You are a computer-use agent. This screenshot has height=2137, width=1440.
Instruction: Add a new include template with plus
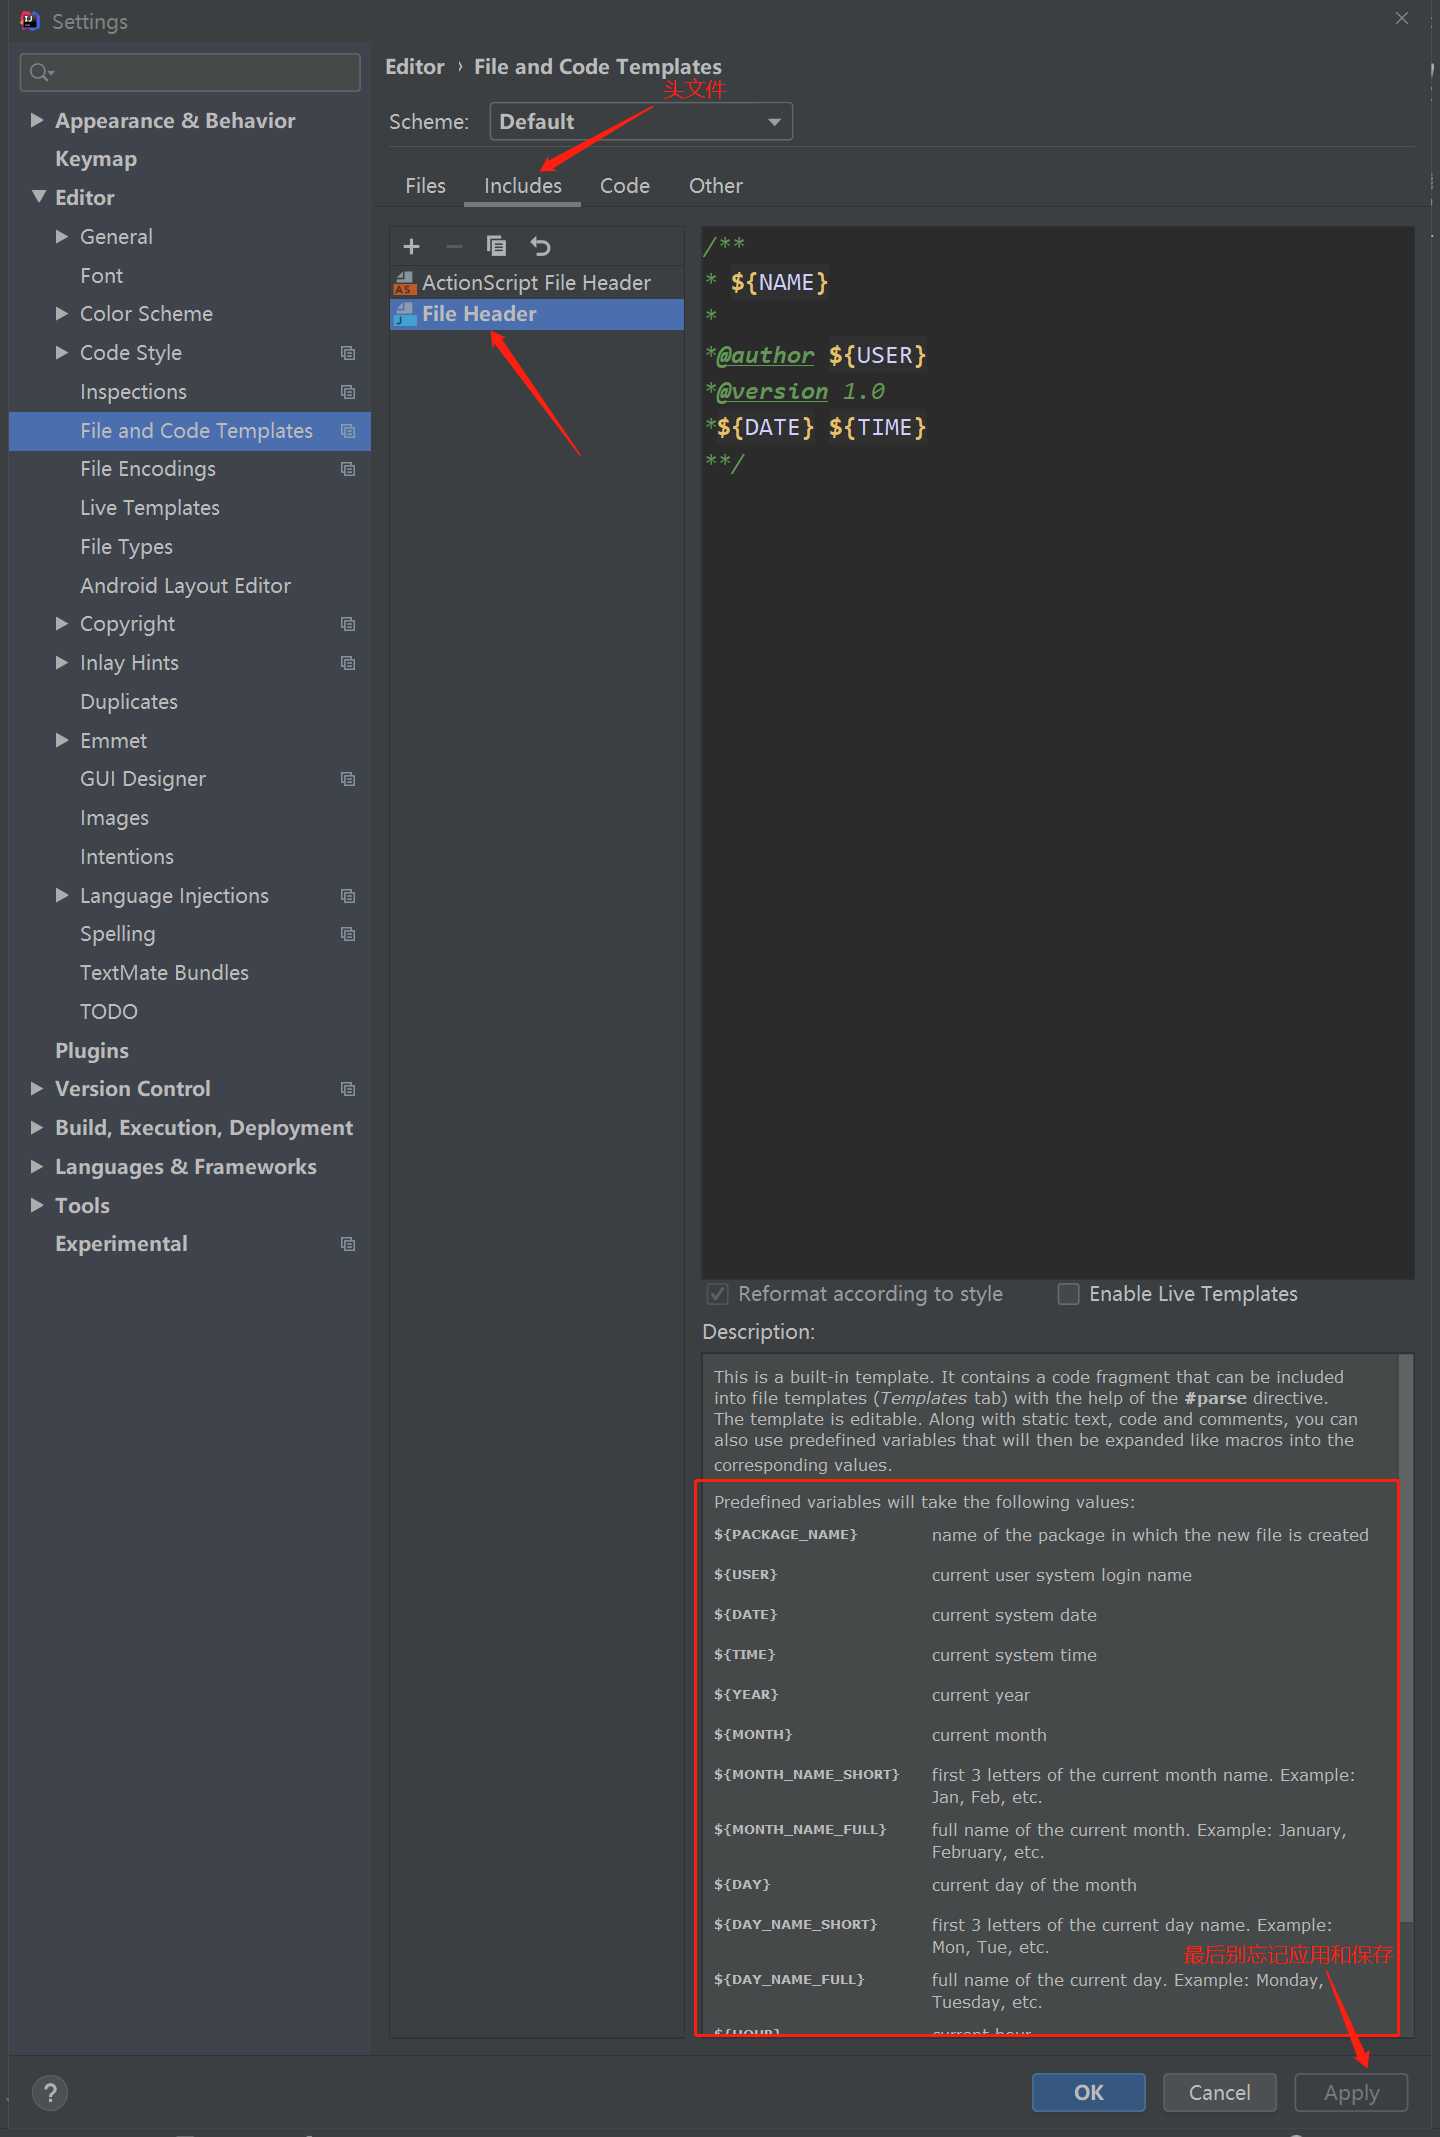[411, 246]
